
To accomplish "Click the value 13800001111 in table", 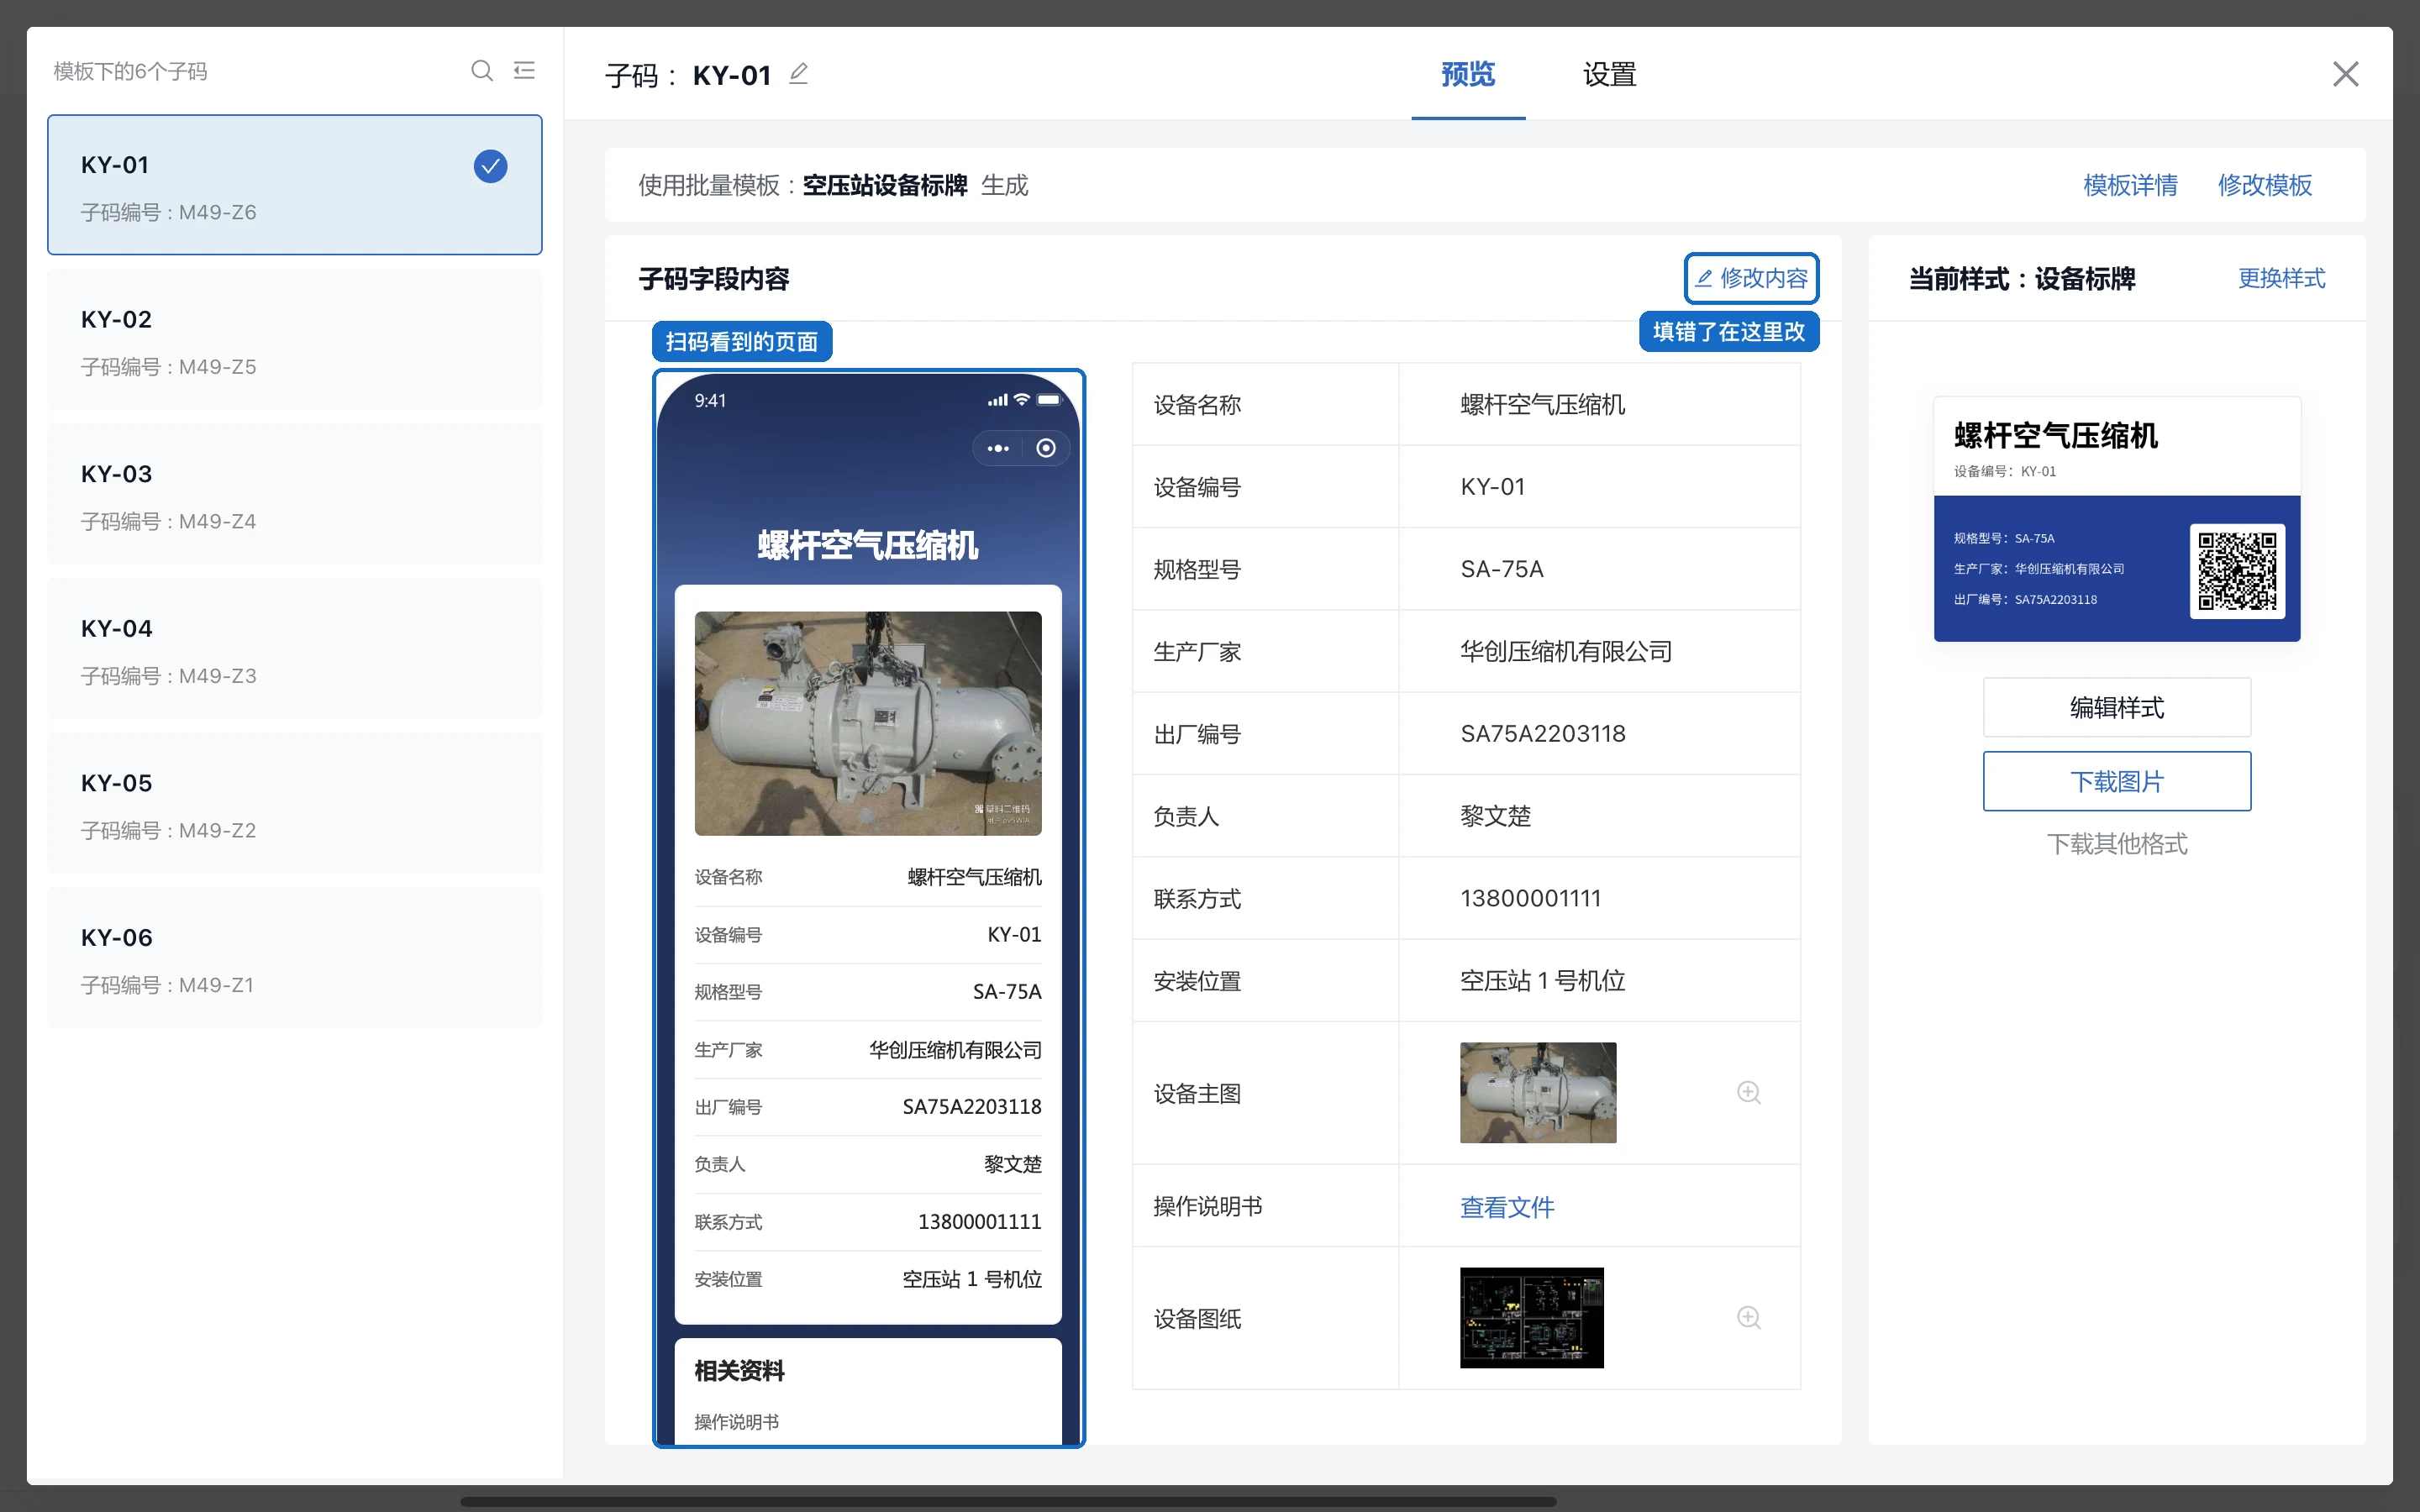I will [1531, 898].
